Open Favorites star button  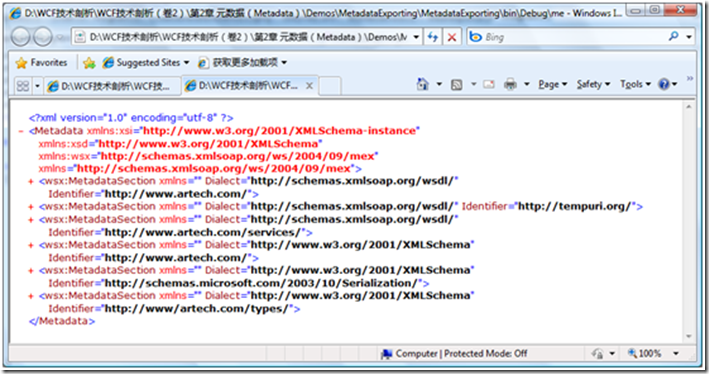tap(41, 62)
